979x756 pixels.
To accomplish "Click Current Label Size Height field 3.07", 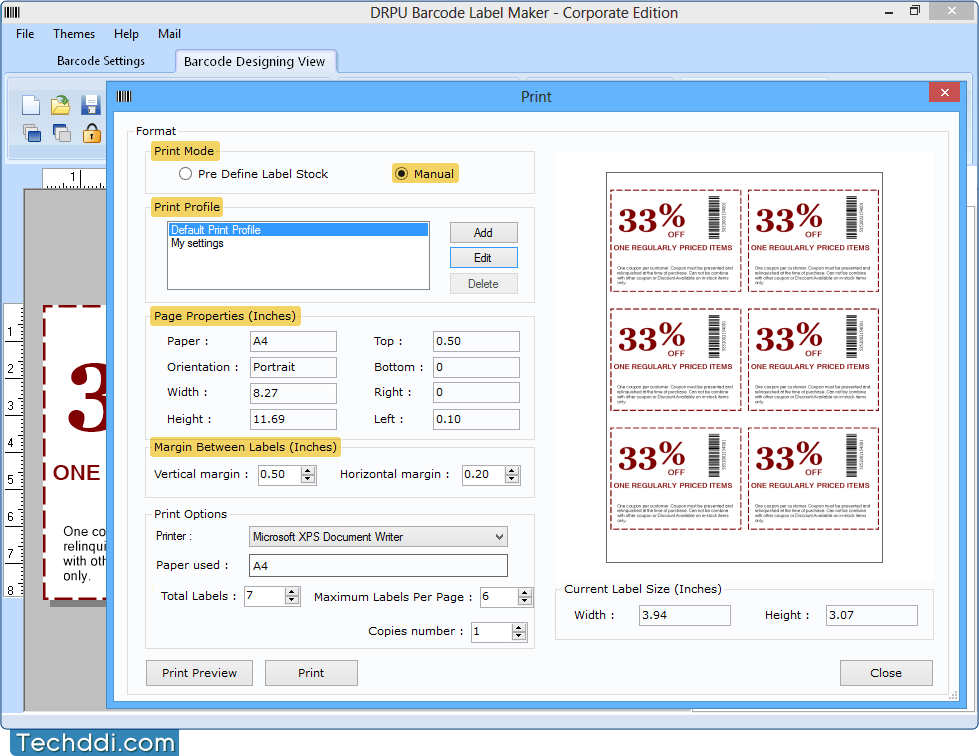I will pos(872,615).
